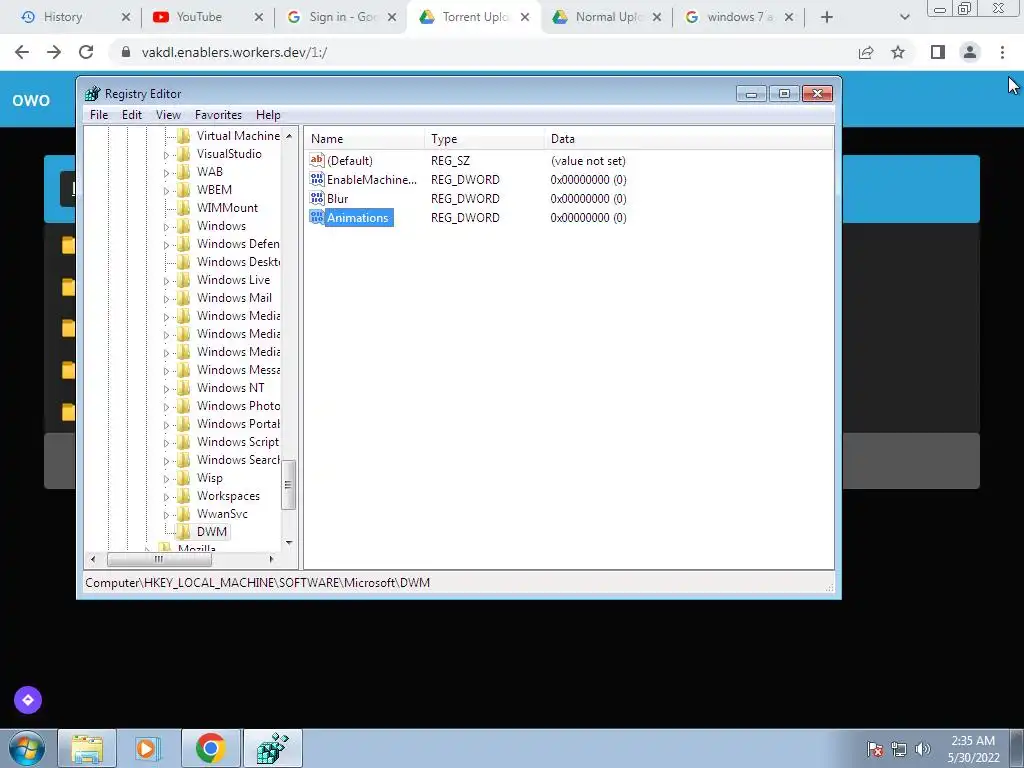The width and height of the screenshot is (1024, 768).
Task: Switch to the History tab
Action: [73, 17]
